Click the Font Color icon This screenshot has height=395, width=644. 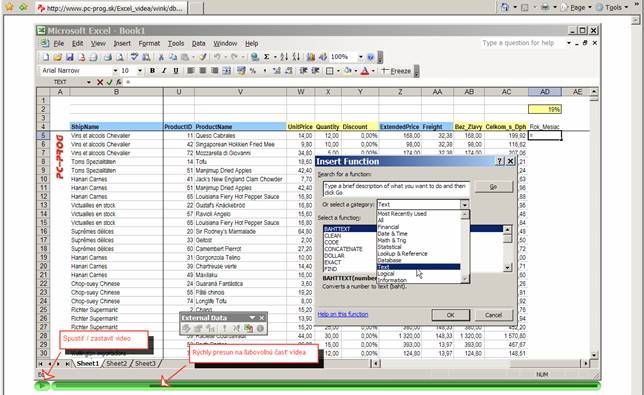(364, 71)
